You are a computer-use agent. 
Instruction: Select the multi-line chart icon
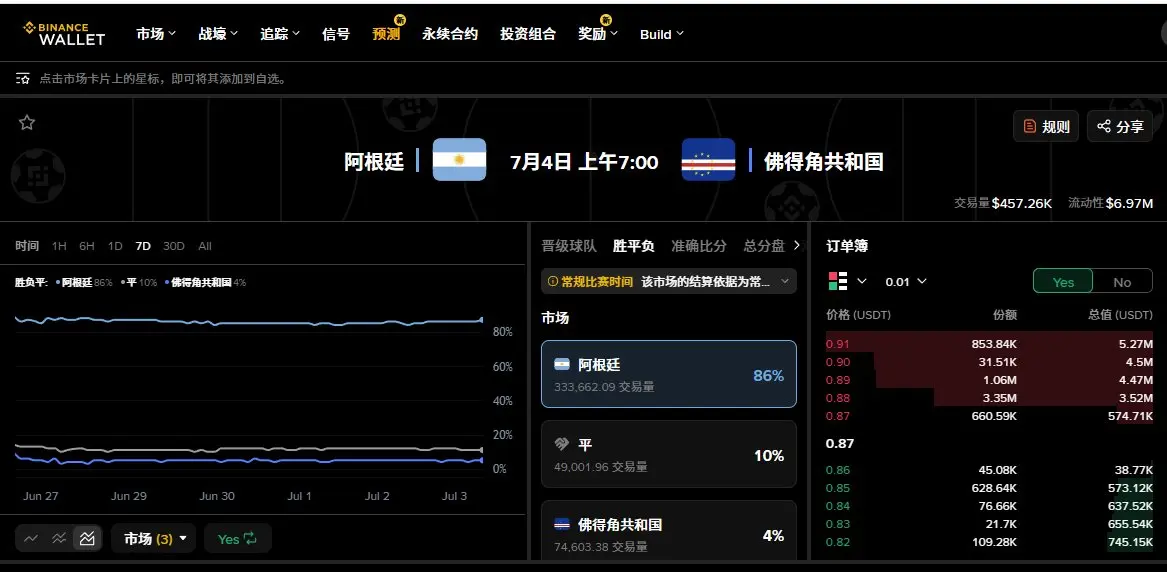click(x=59, y=539)
